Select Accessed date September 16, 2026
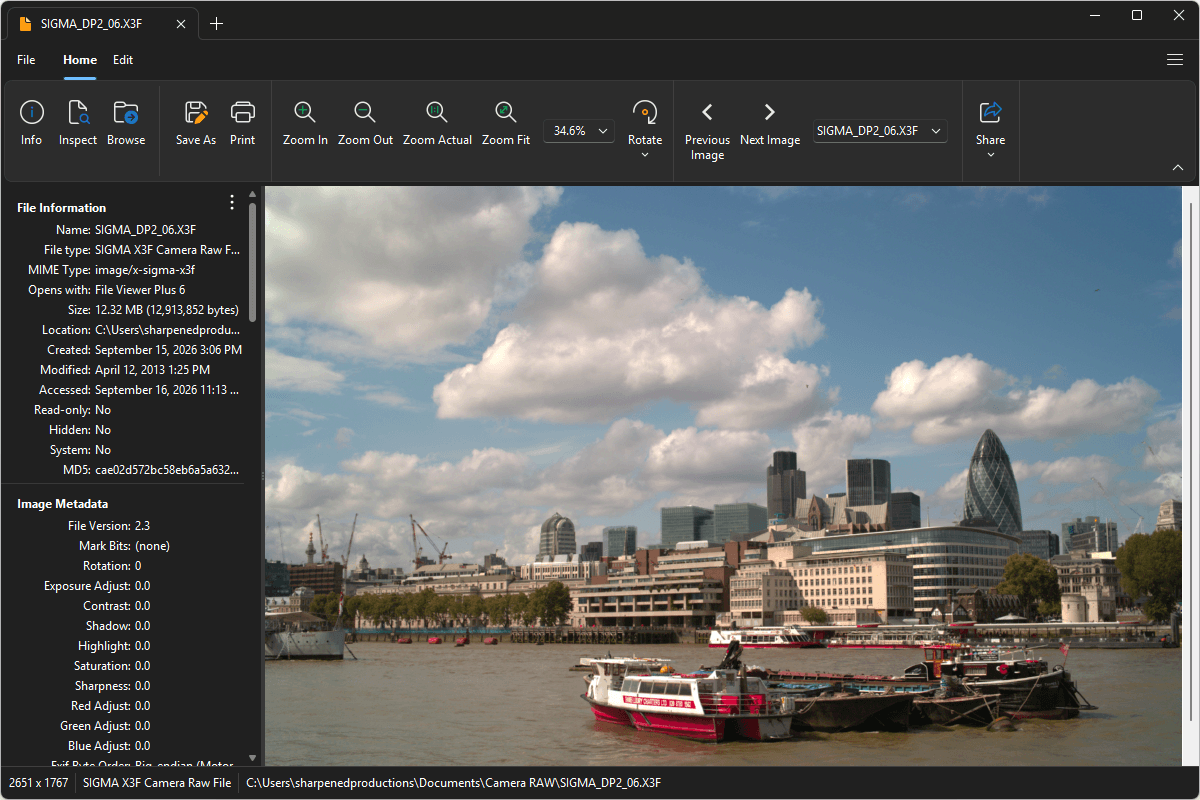This screenshot has width=1200, height=800. point(167,390)
